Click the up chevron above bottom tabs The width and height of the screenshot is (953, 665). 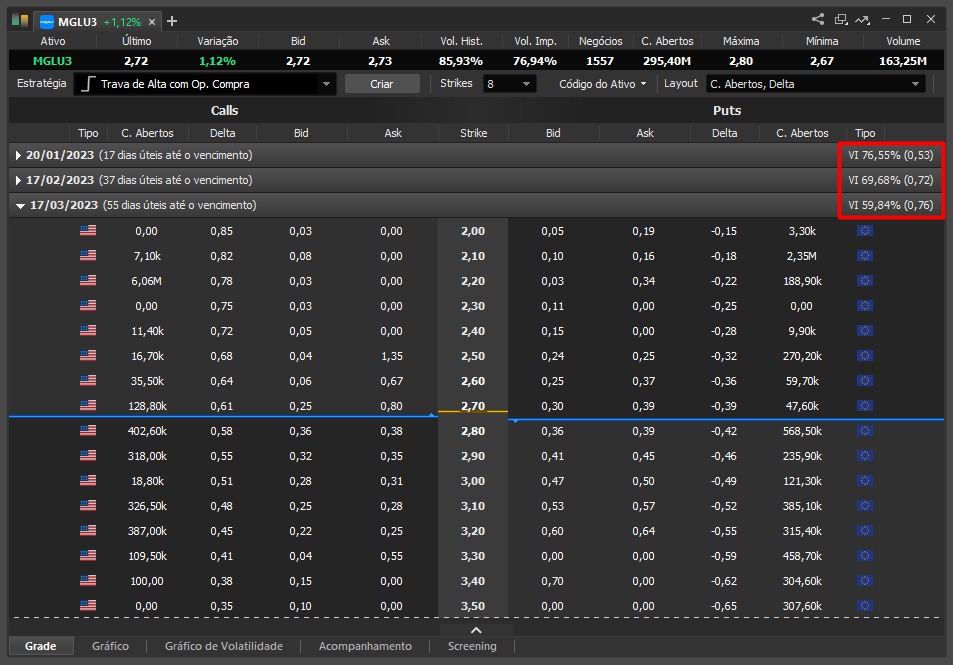(476, 630)
